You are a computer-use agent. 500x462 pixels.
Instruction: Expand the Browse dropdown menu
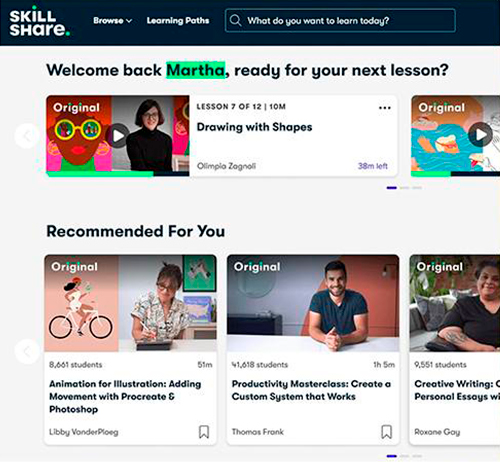[x=112, y=21]
